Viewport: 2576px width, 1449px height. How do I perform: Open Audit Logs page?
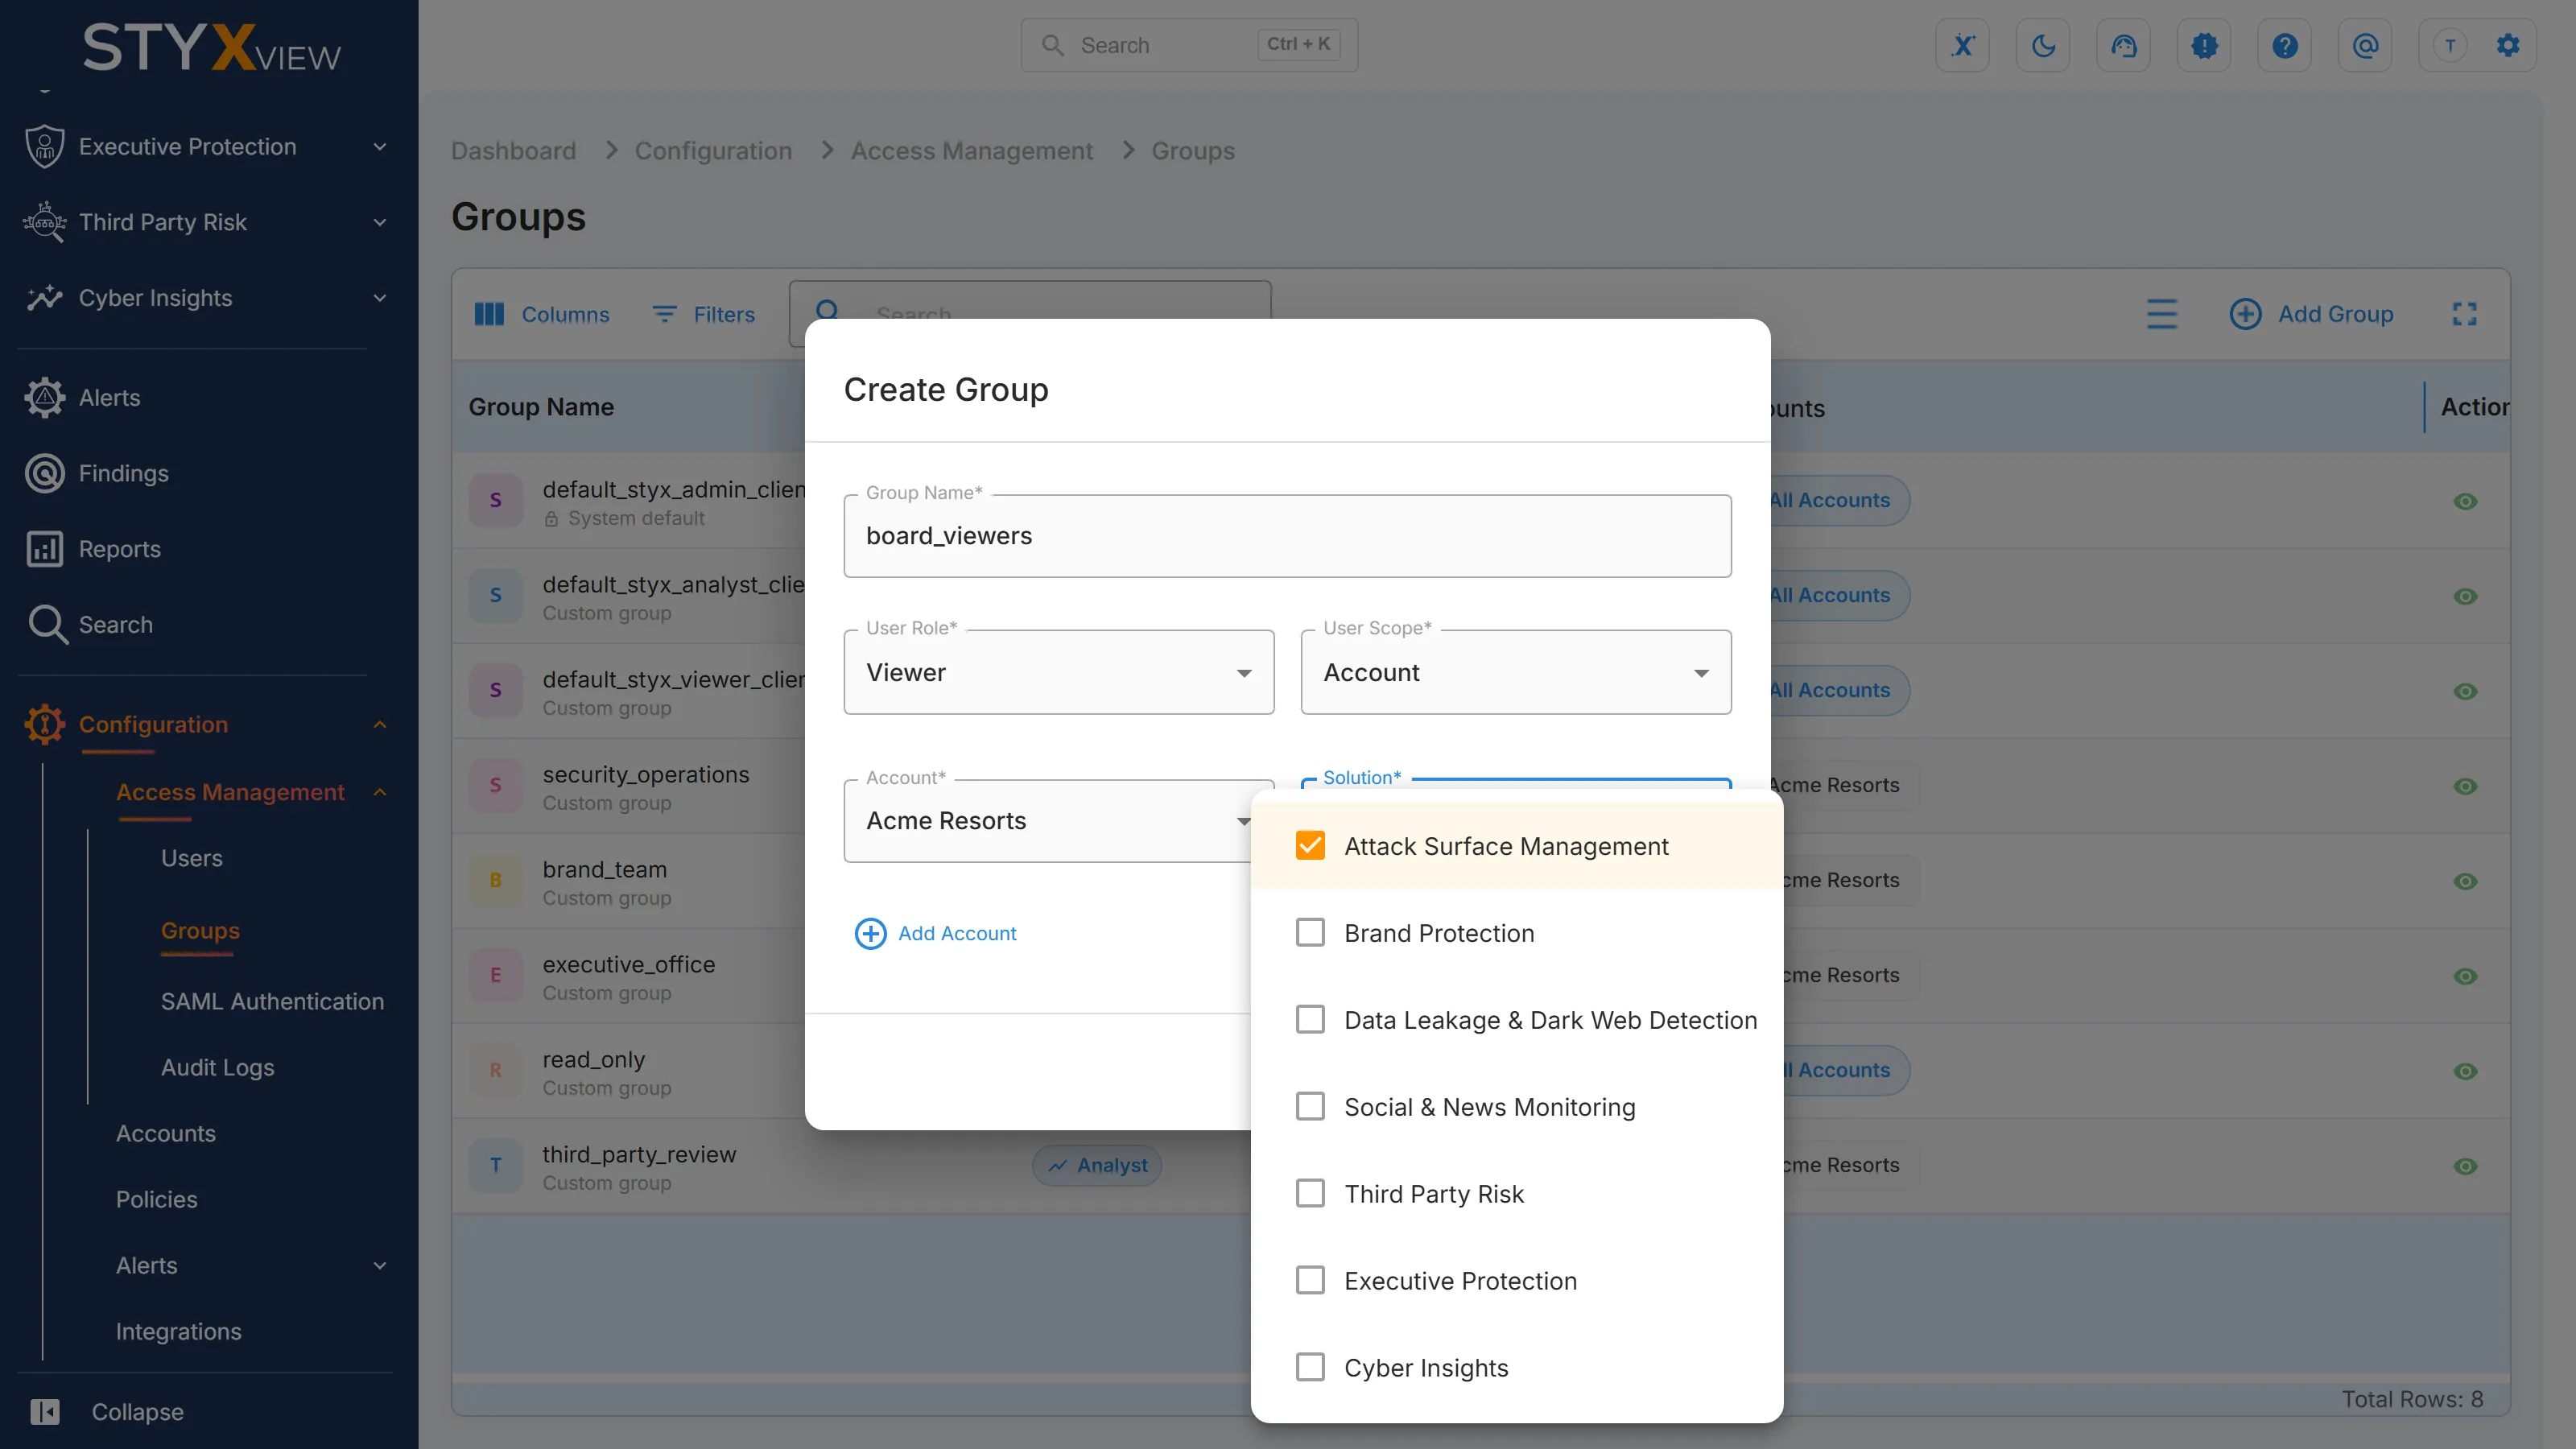(218, 1067)
